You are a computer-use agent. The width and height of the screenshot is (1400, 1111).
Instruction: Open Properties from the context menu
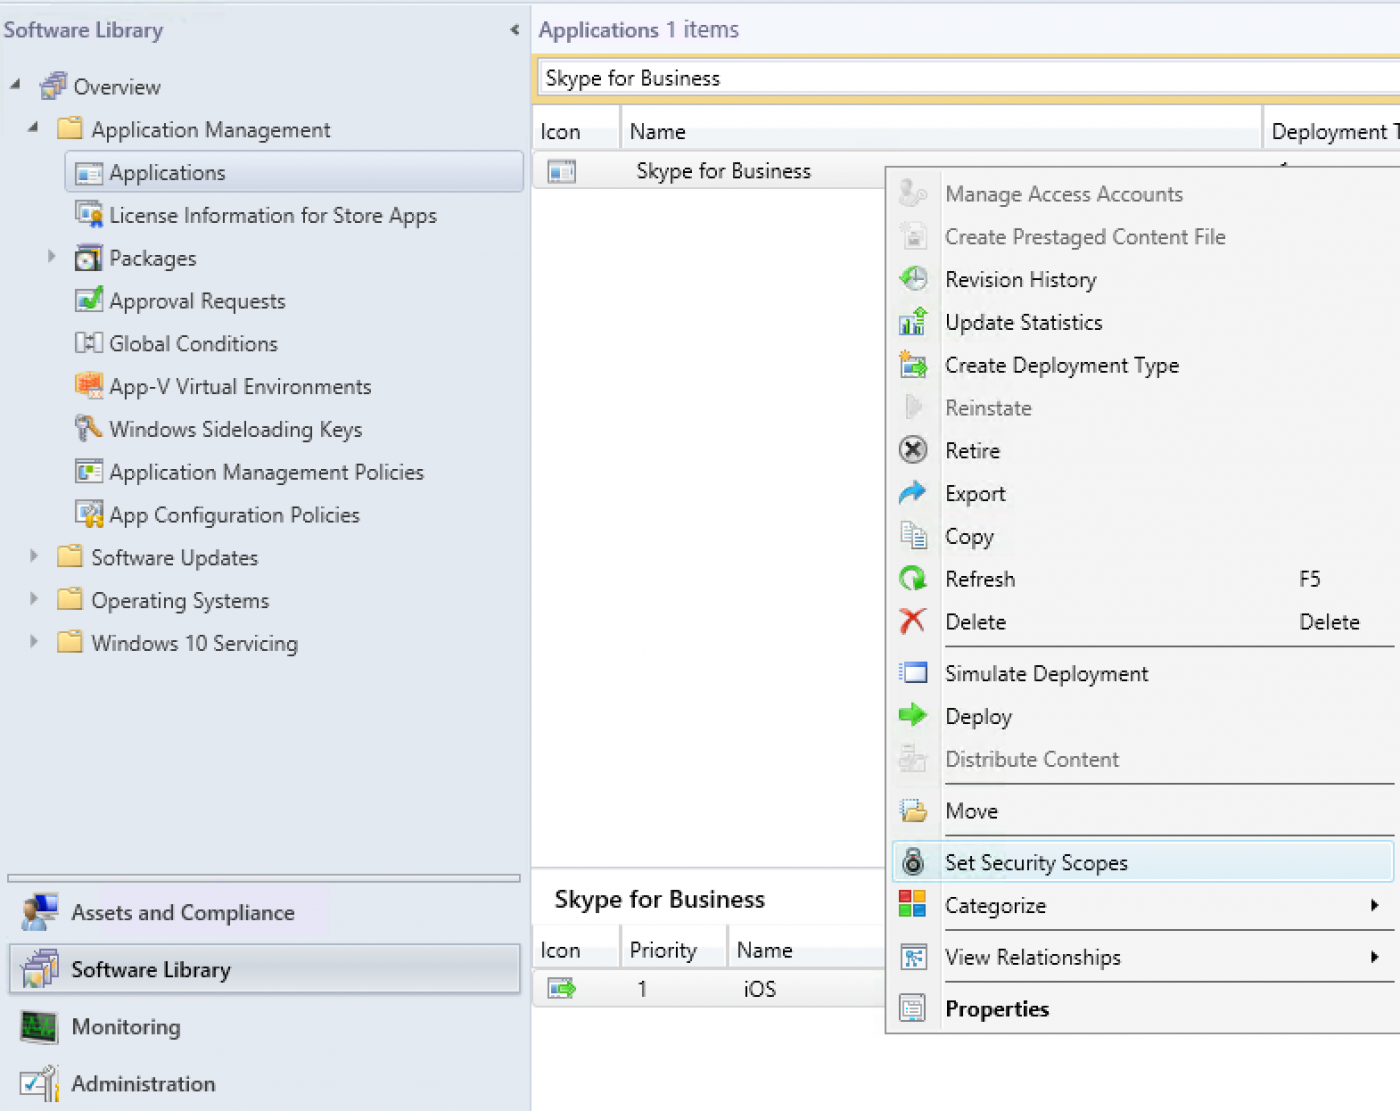pyautogui.click(x=997, y=1009)
